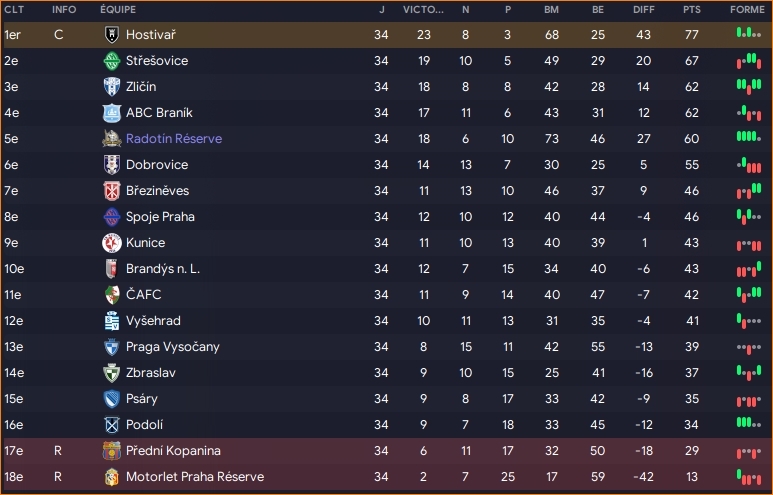773x495 pixels.
Task: Select the Psáry row form indicator
Action: pyautogui.click(x=747, y=399)
